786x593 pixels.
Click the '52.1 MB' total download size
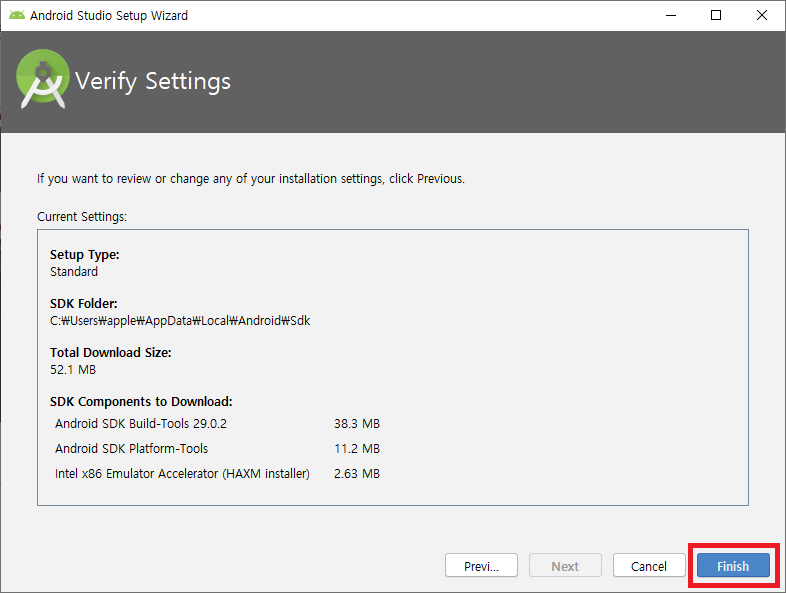(73, 370)
